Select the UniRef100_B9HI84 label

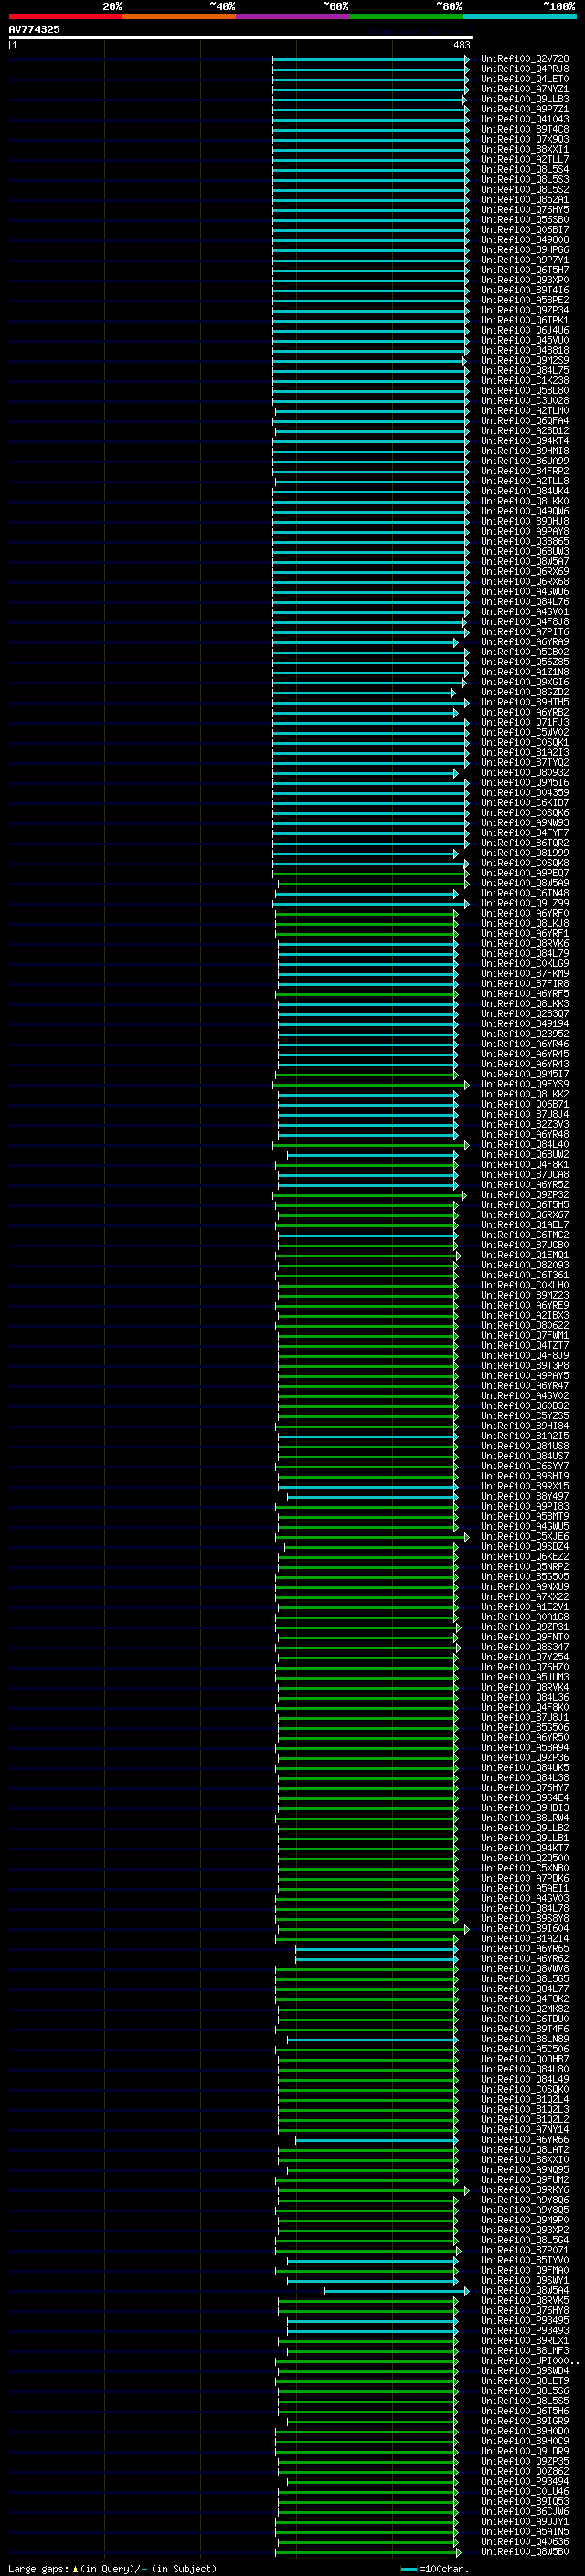[525, 1426]
